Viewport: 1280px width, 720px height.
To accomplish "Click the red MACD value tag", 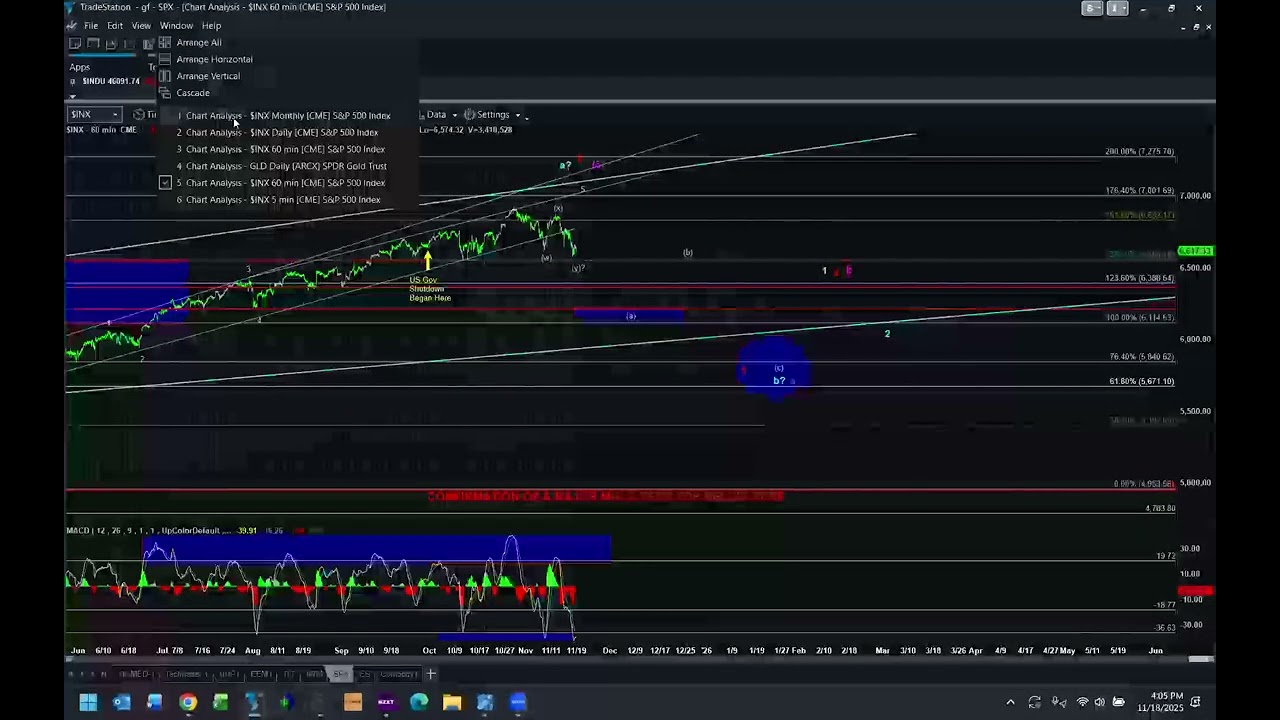I will tap(1196, 591).
